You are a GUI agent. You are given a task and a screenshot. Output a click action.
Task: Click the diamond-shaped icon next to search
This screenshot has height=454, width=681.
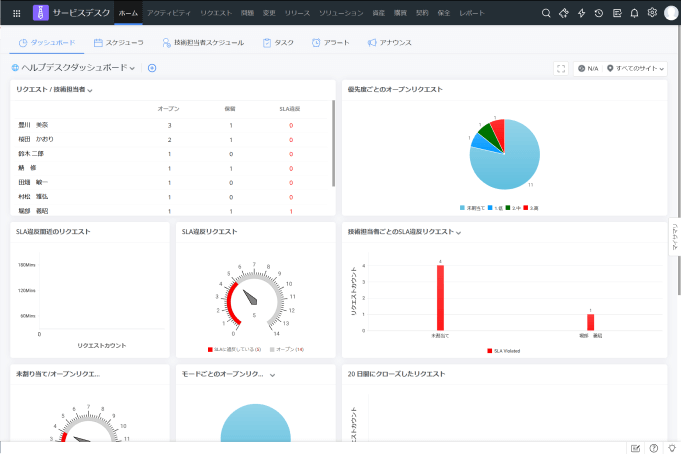[x=563, y=13]
